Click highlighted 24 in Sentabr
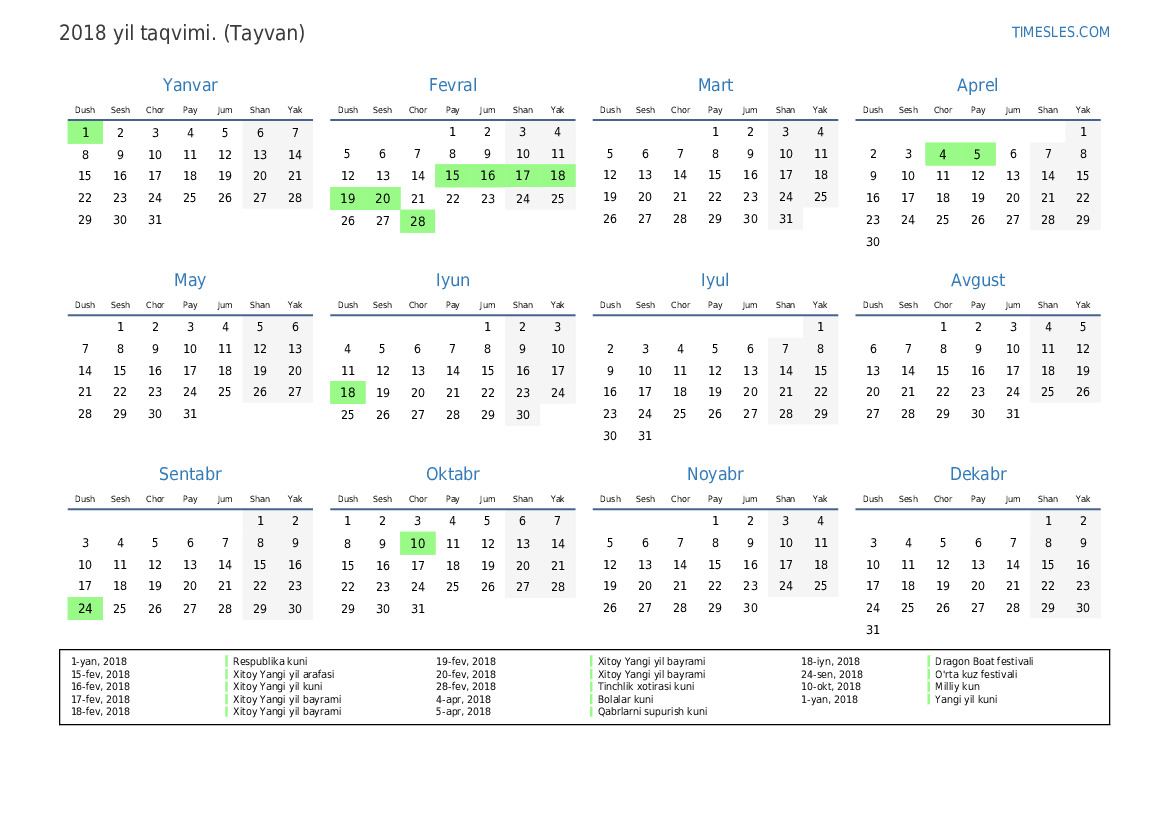 85,609
